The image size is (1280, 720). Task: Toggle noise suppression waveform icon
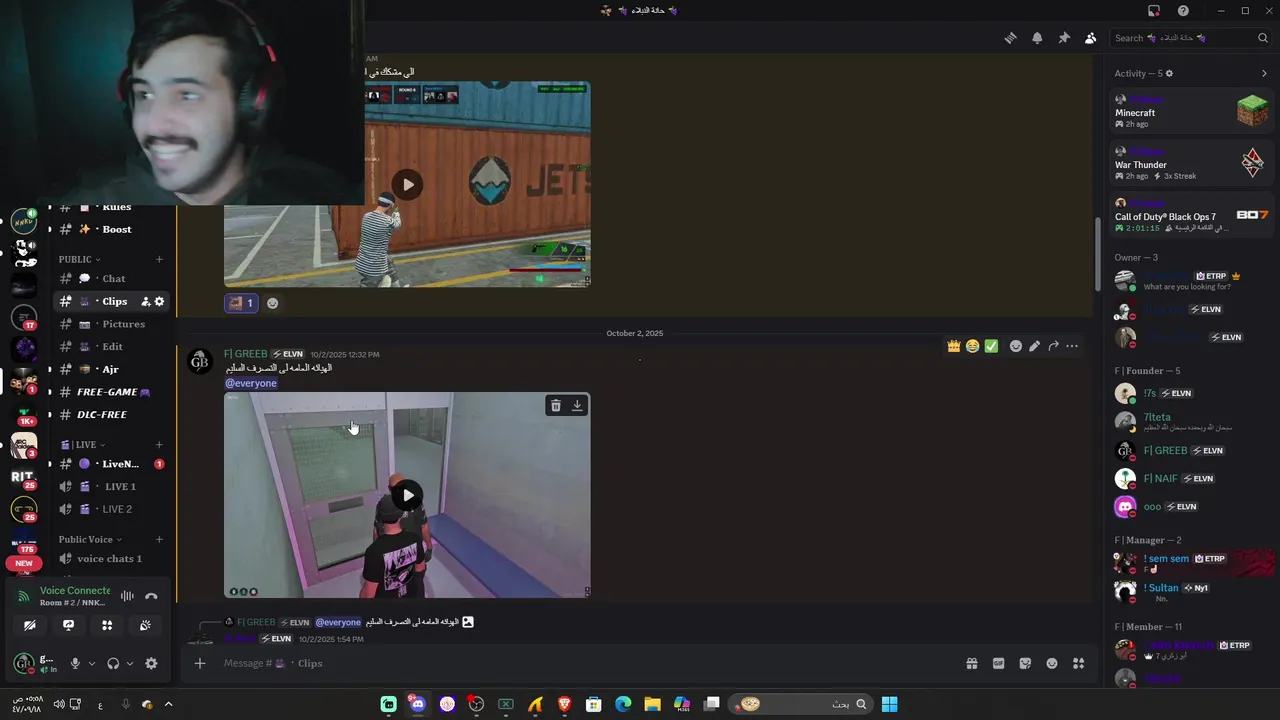[x=127, y=596]
